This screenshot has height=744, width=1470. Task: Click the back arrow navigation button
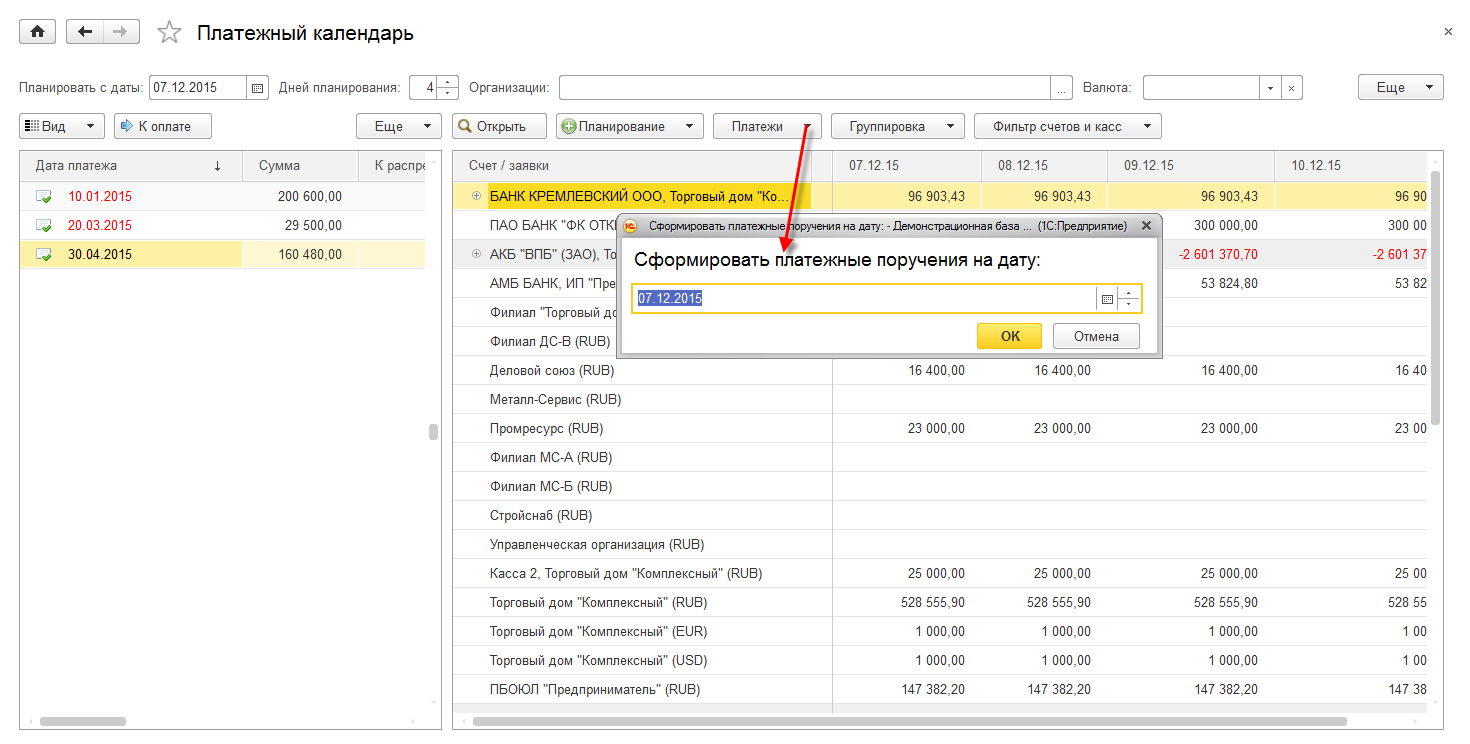[x=84, y=32]
